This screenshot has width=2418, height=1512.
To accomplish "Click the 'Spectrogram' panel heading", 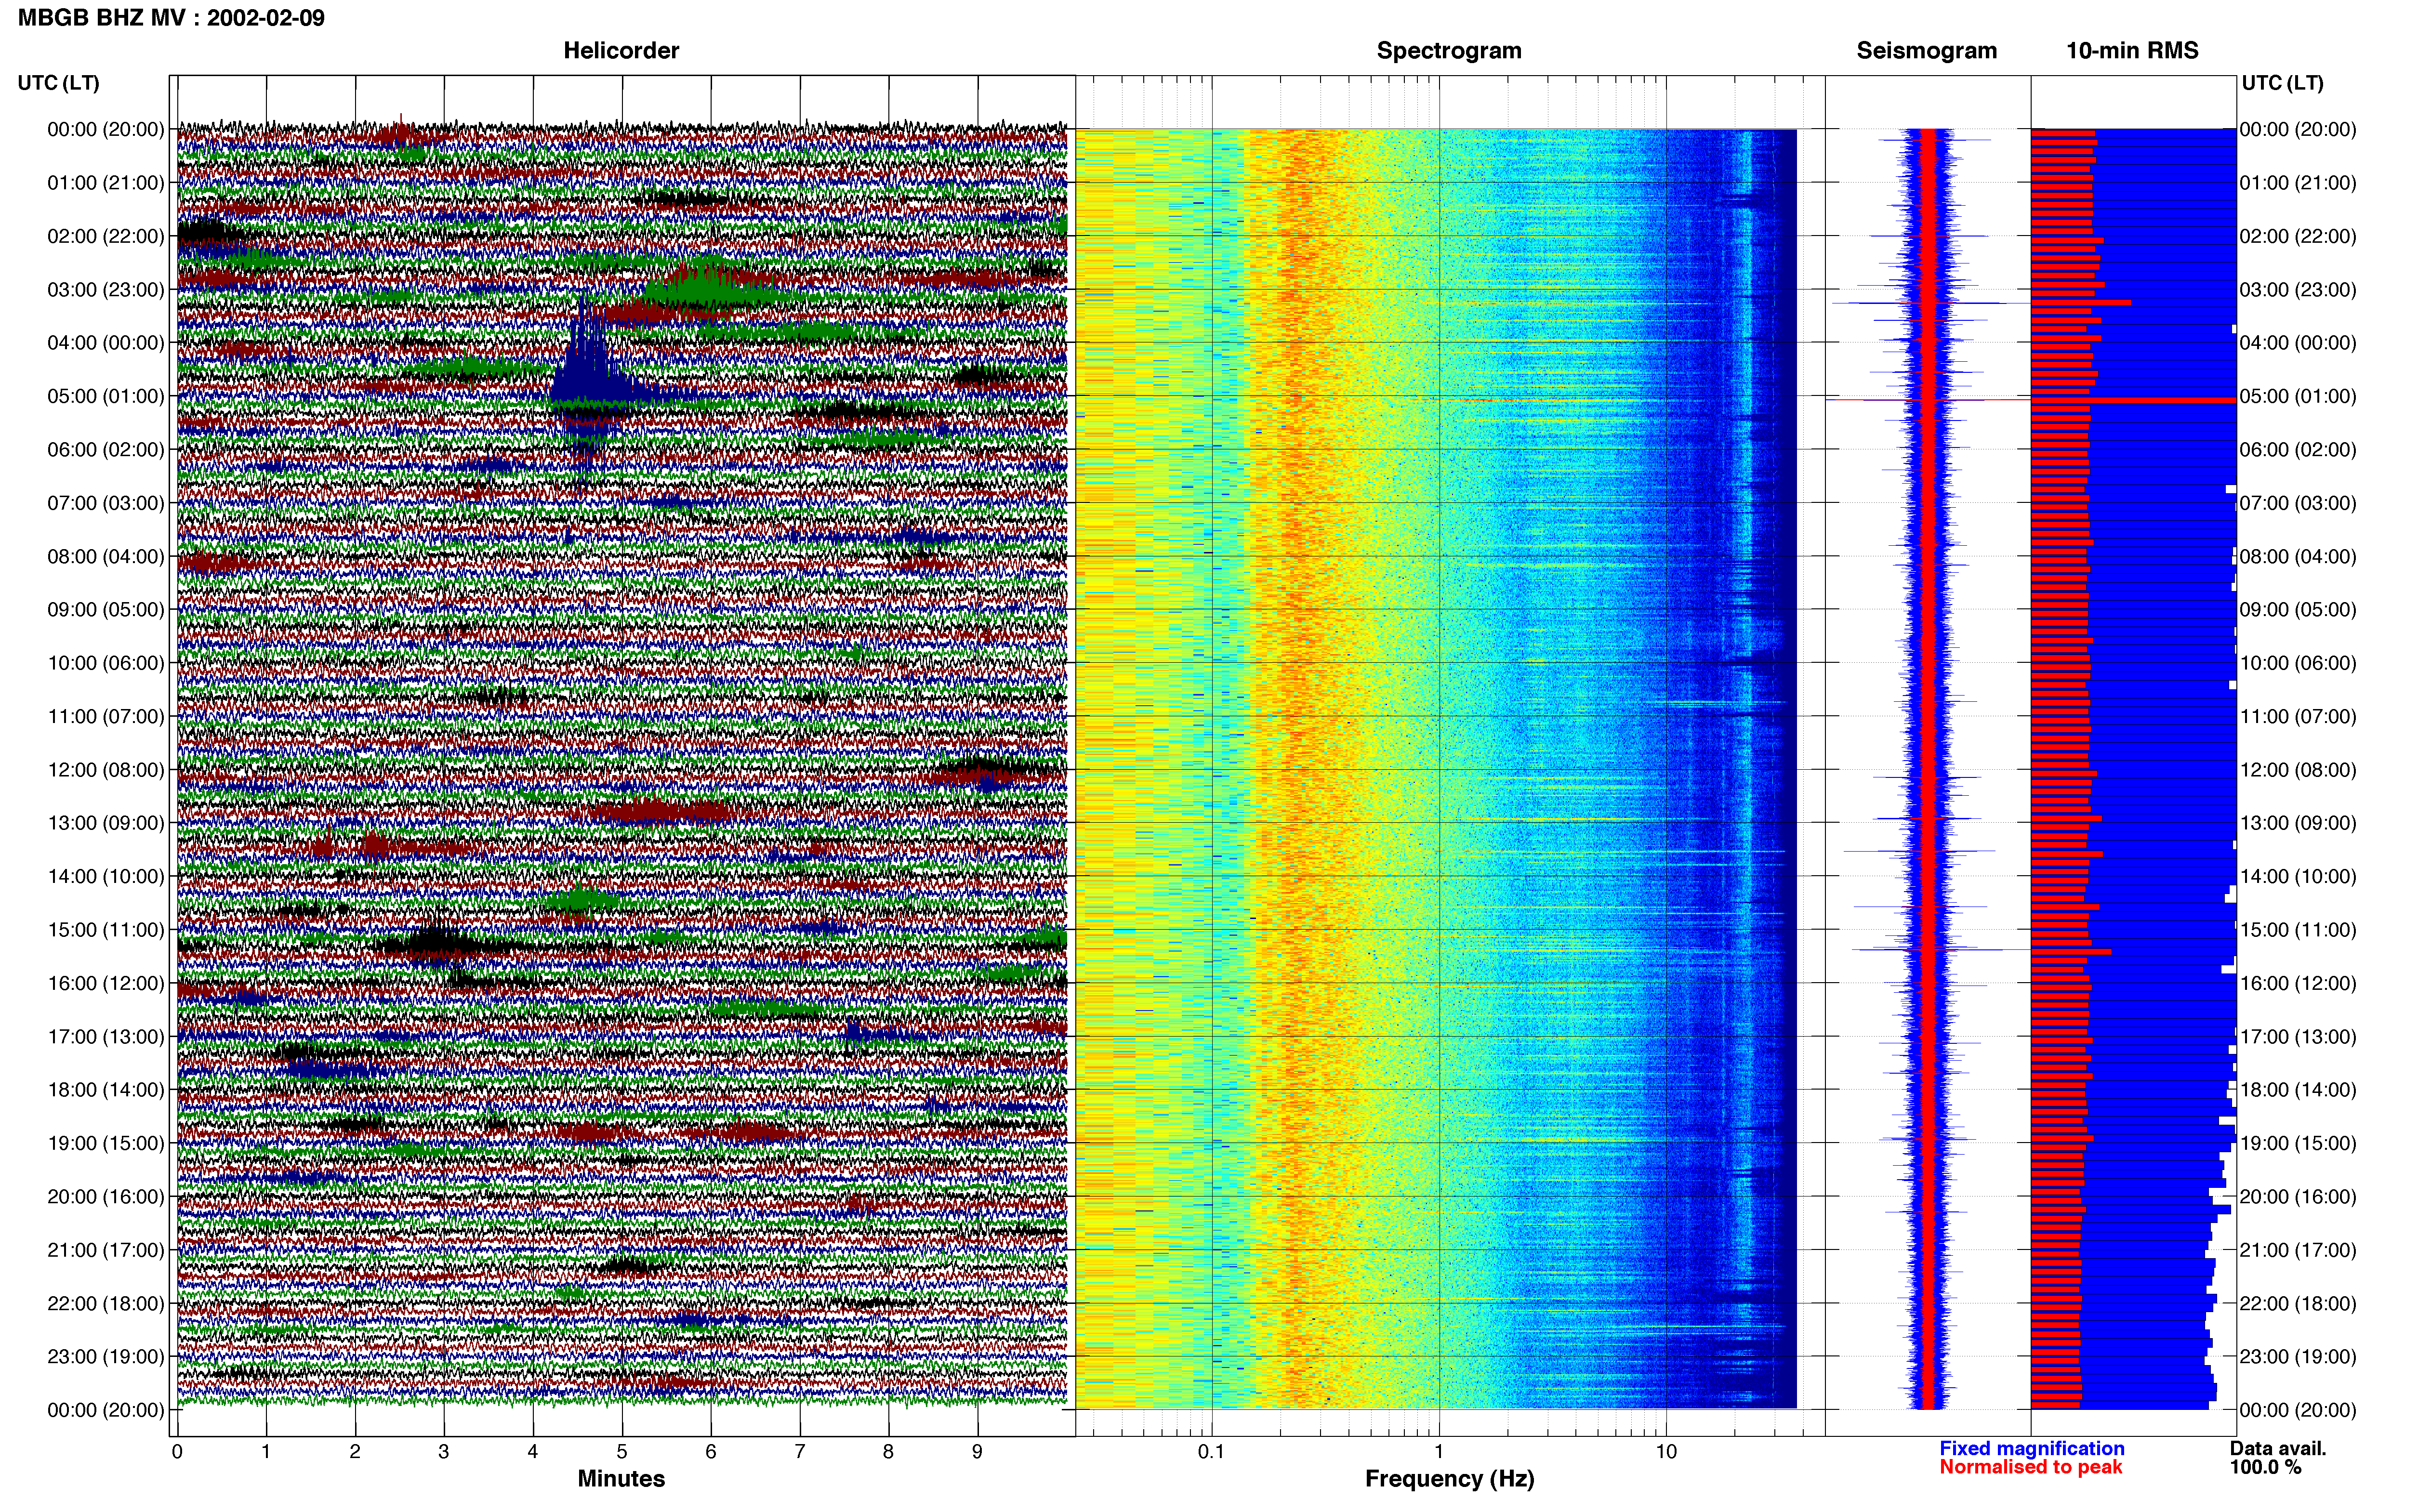I will click(1449, 51).
